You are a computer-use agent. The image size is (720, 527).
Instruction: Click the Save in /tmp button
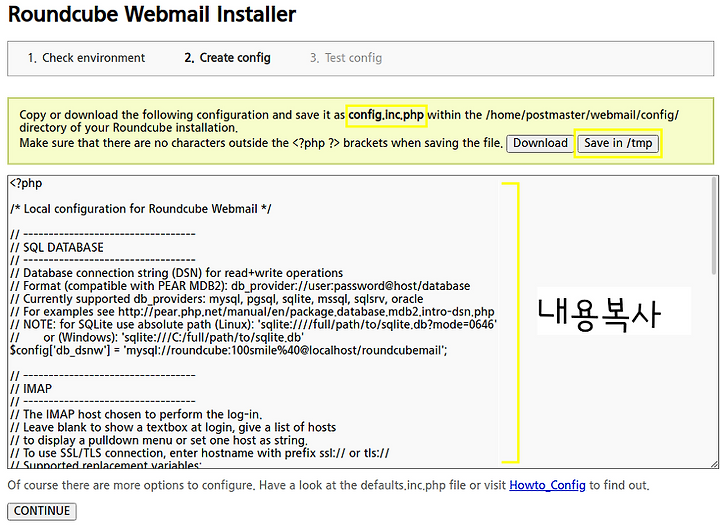[x=618, y=143]
